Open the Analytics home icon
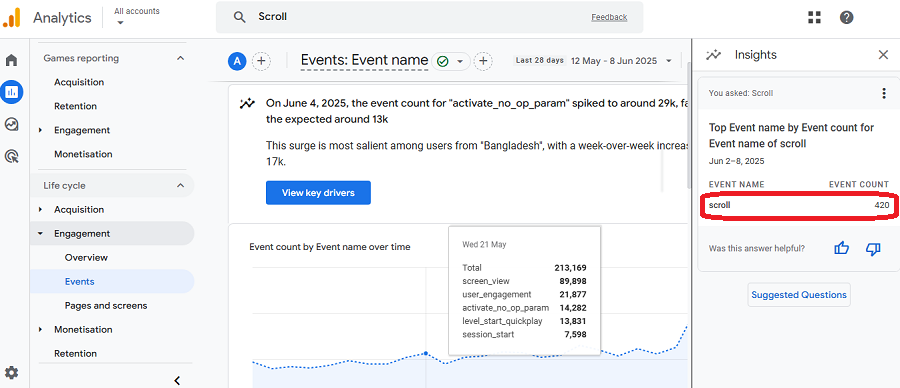The height and width of the screenshot is (388, 900). point(11,60)
